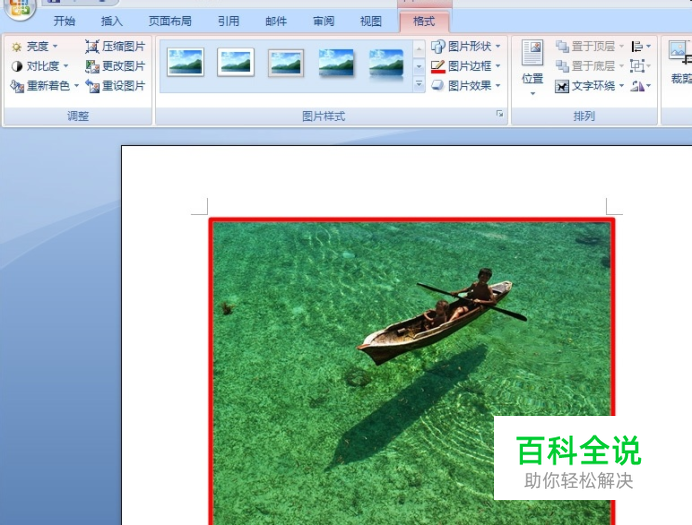Switch to the Mailings (邮件) tab
This screenshot has height=525, width=692.
(x=276, y=21)
